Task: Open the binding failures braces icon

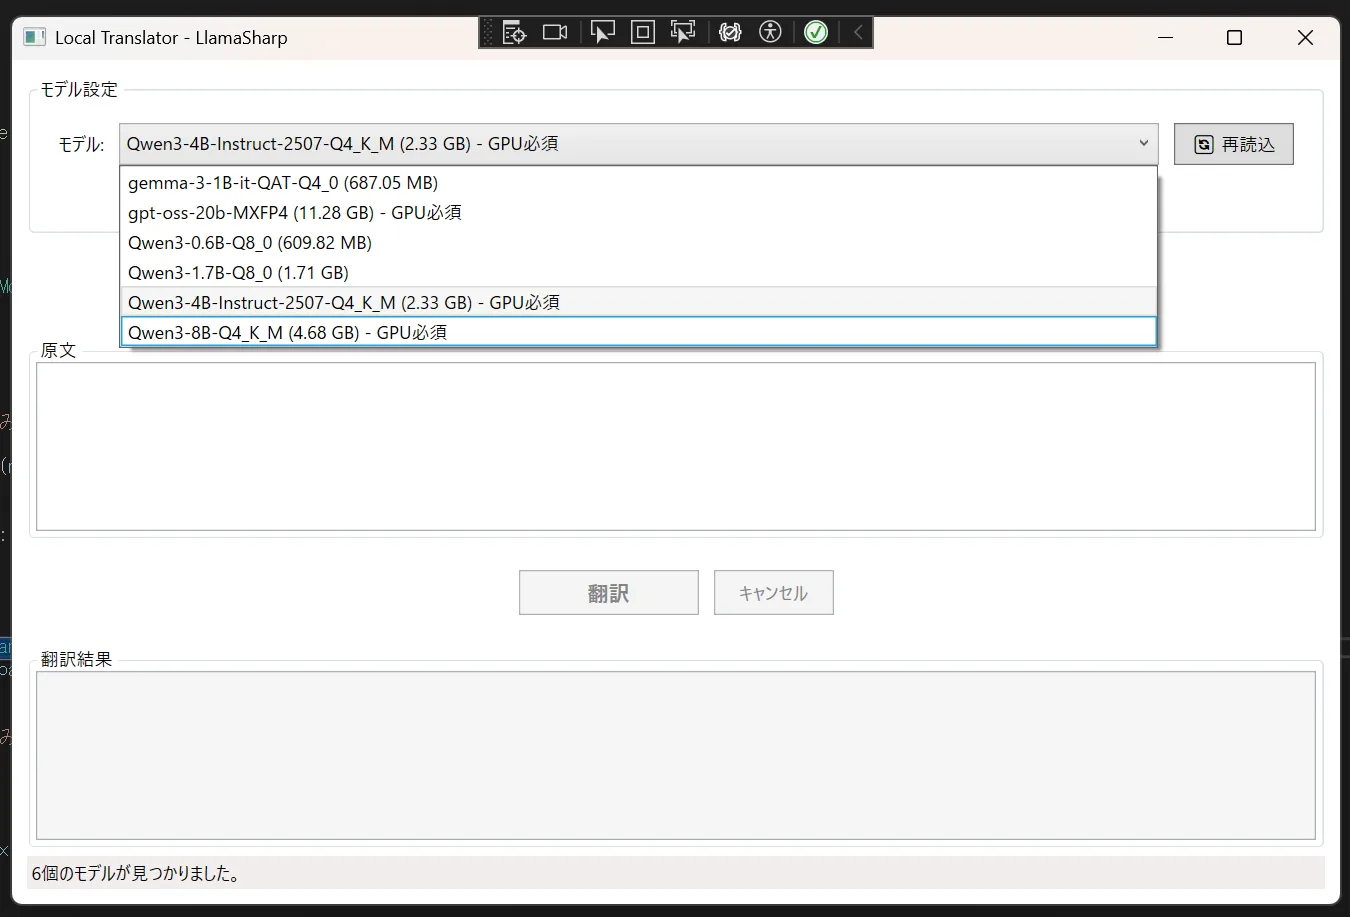Action: (730, 33)
